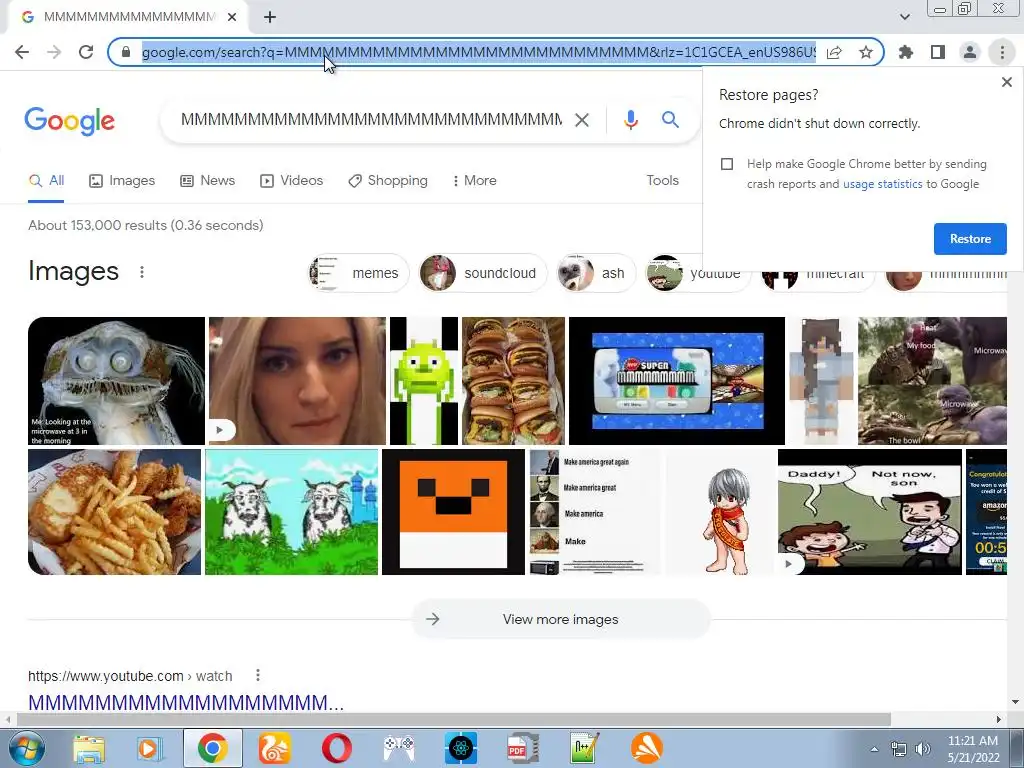Go back to previous page
1024x768 pixels.
click(x=22, y=52)
